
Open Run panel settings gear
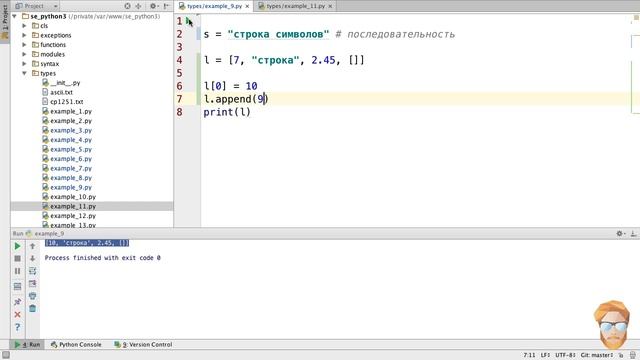[x=620, y=233]
